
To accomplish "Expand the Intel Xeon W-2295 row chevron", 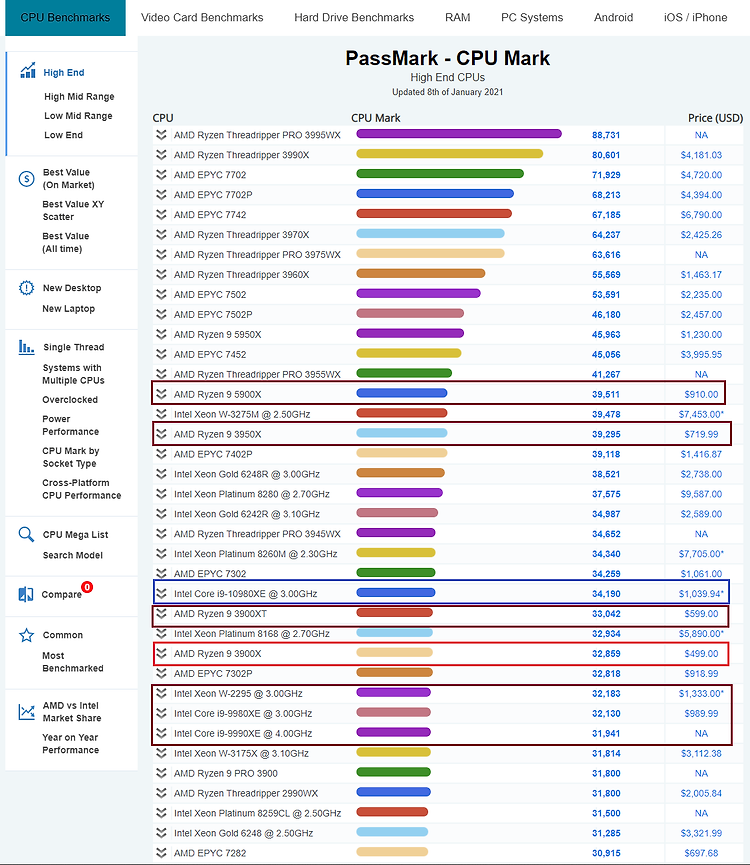I will tap(161, 693).
